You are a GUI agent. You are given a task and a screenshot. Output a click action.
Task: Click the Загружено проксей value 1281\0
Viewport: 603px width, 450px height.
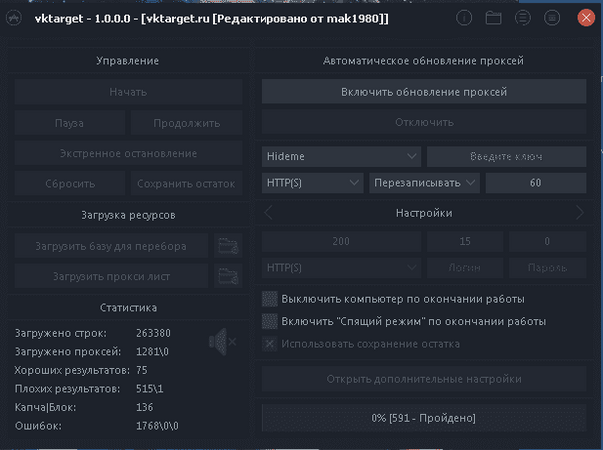pyautogui.click(x=152, y=352)
